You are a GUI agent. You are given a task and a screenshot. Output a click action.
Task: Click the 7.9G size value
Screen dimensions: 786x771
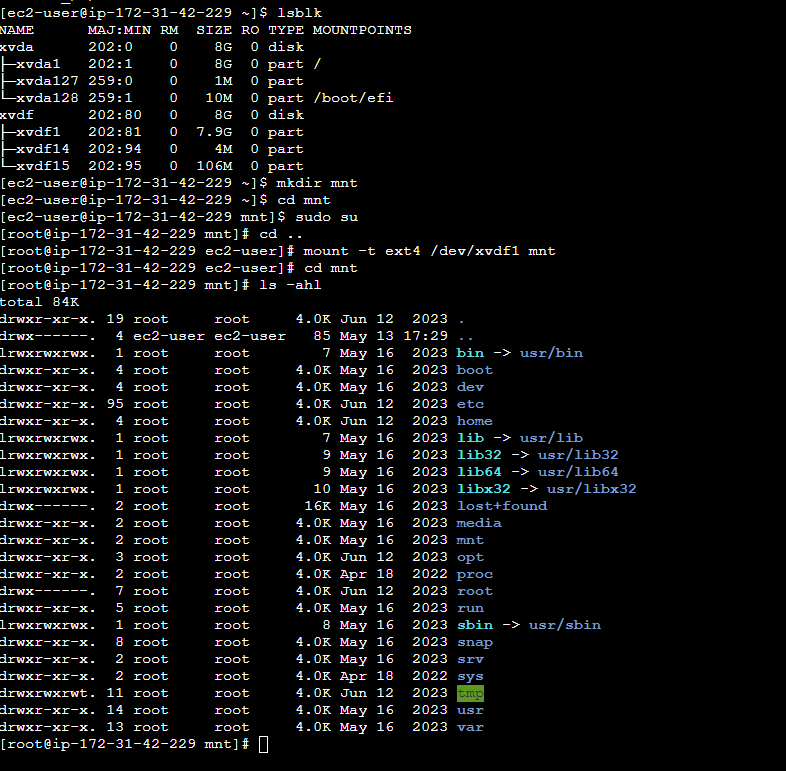214,132
